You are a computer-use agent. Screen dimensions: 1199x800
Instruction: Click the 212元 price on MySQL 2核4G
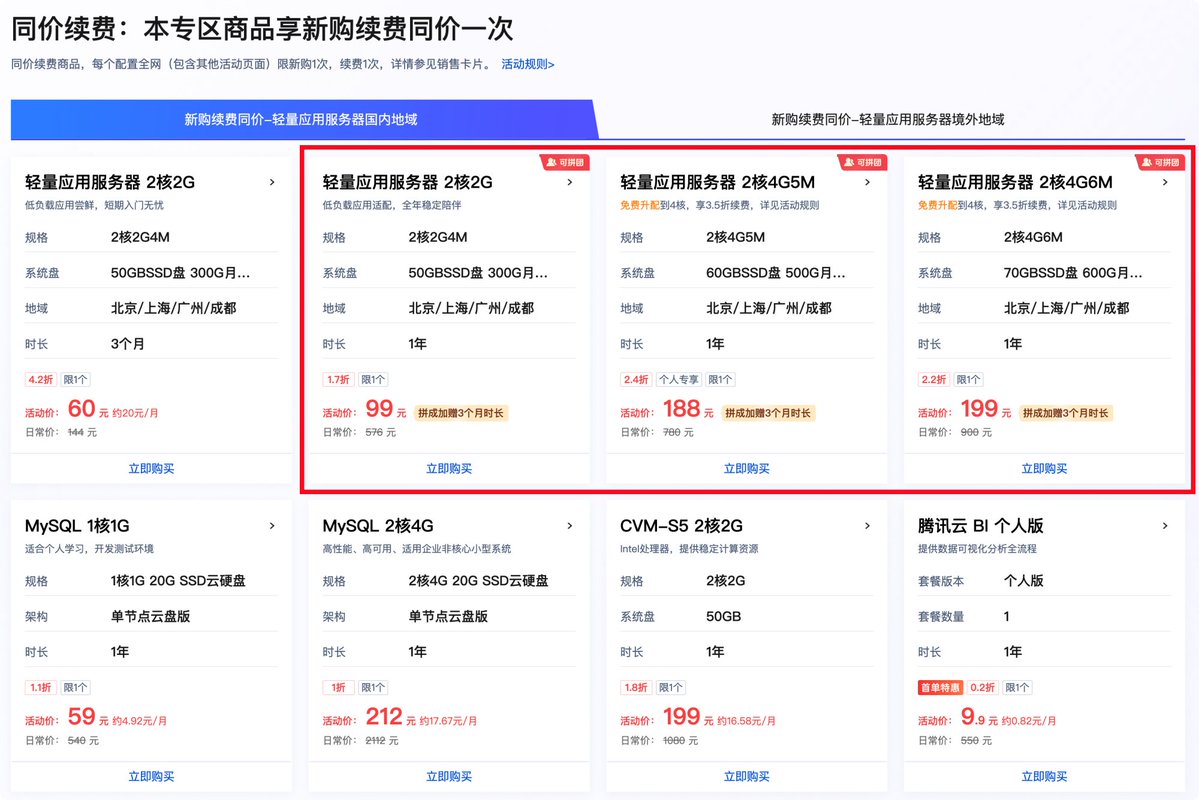390,717
